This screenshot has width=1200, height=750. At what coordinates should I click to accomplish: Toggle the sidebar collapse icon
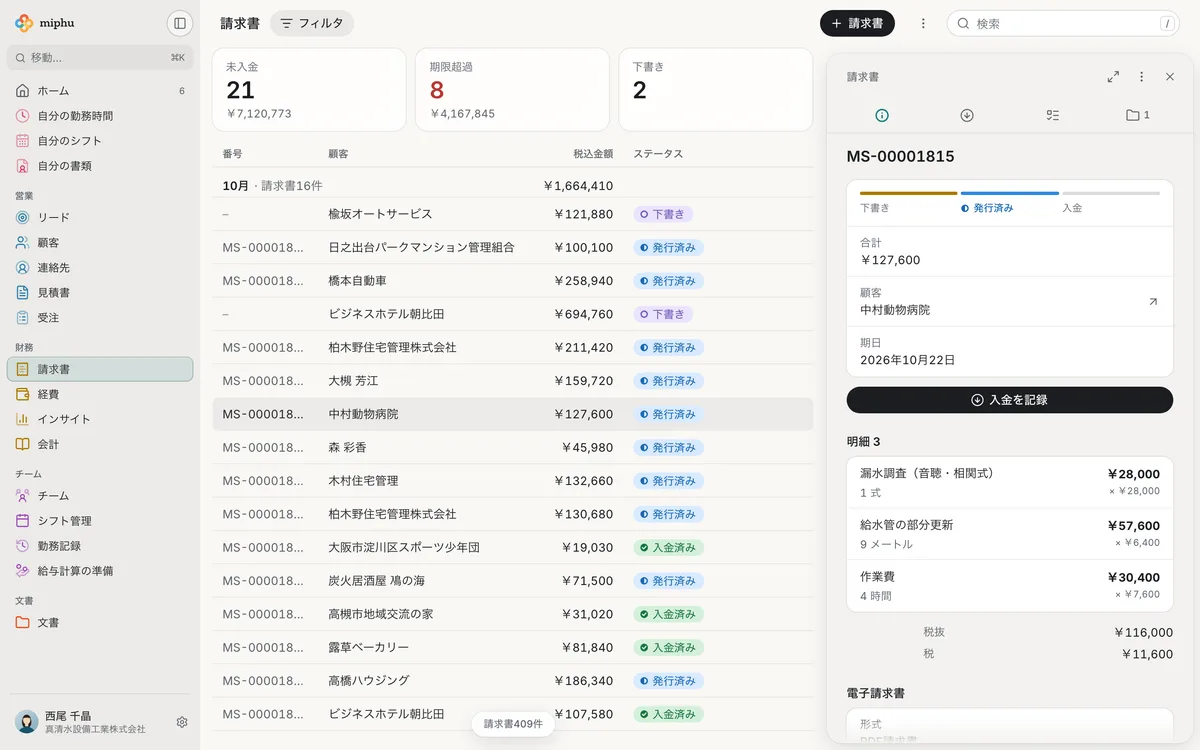[x=180, y=23]
